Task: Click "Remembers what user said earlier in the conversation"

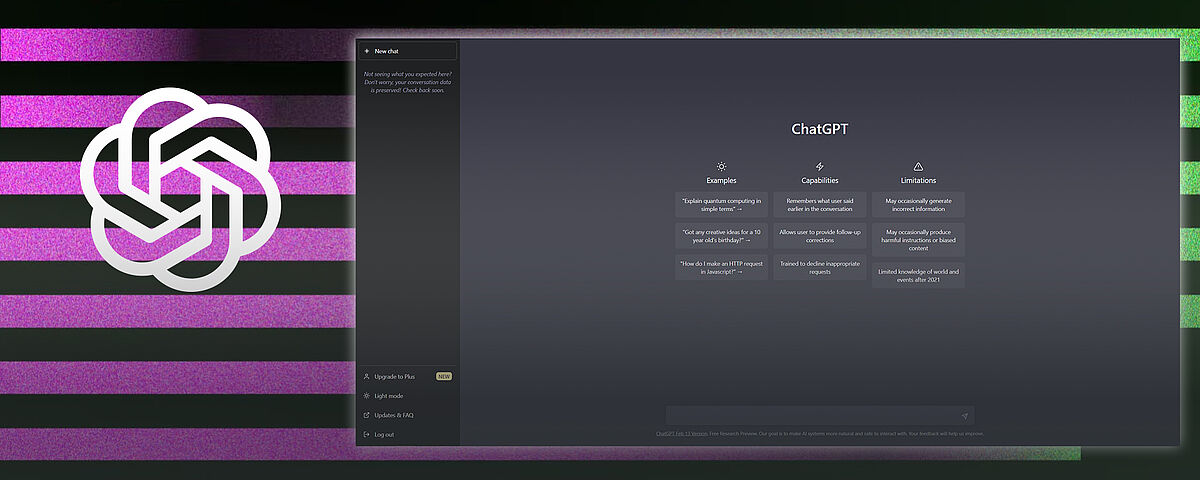Action: pyautogui.click(x=820, y=205)
